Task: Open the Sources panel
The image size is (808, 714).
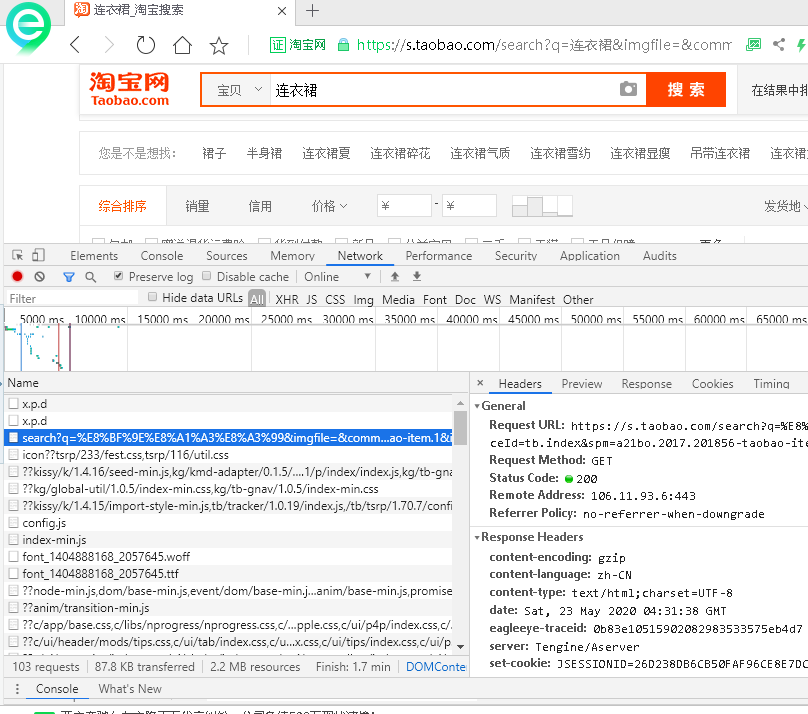Action: (x=227, y=256)
